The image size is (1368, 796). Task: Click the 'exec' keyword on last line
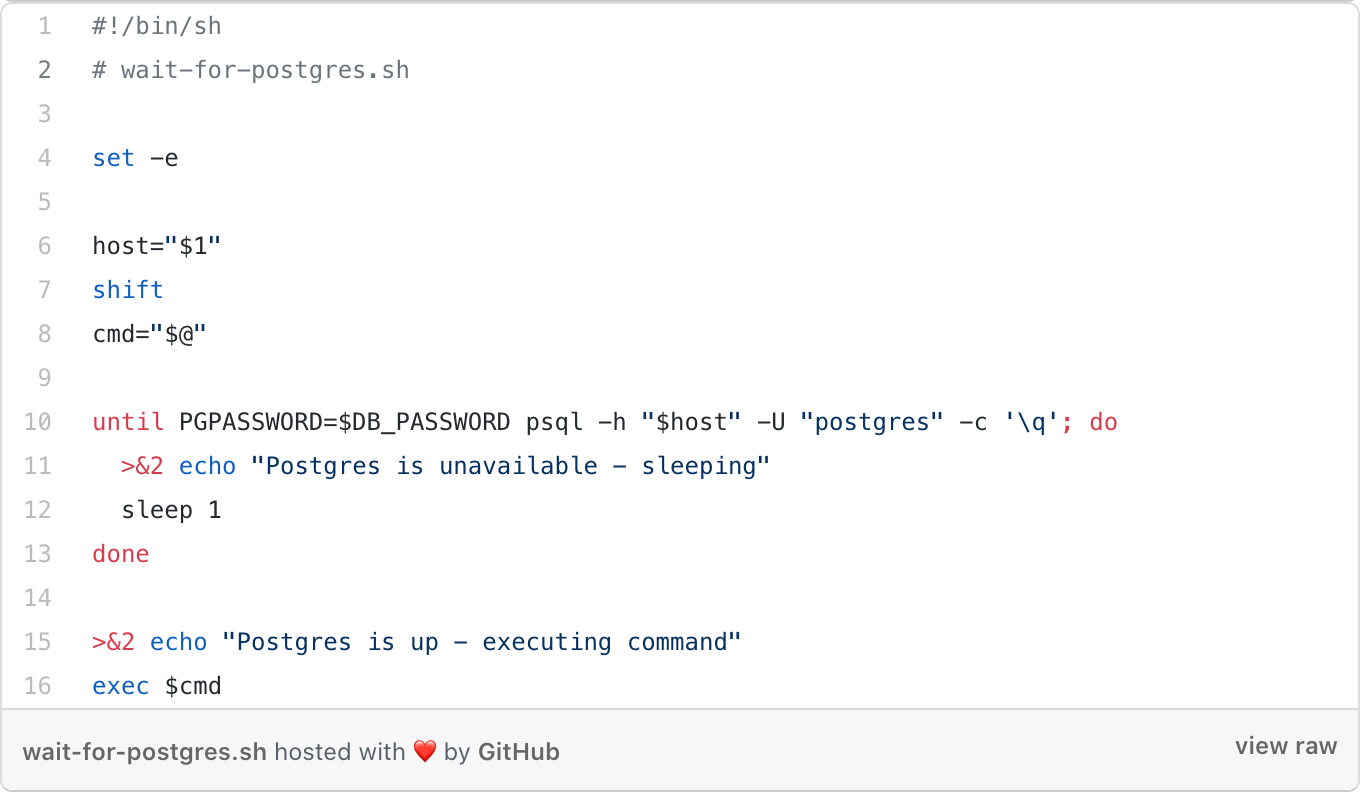tap(121, 686)
